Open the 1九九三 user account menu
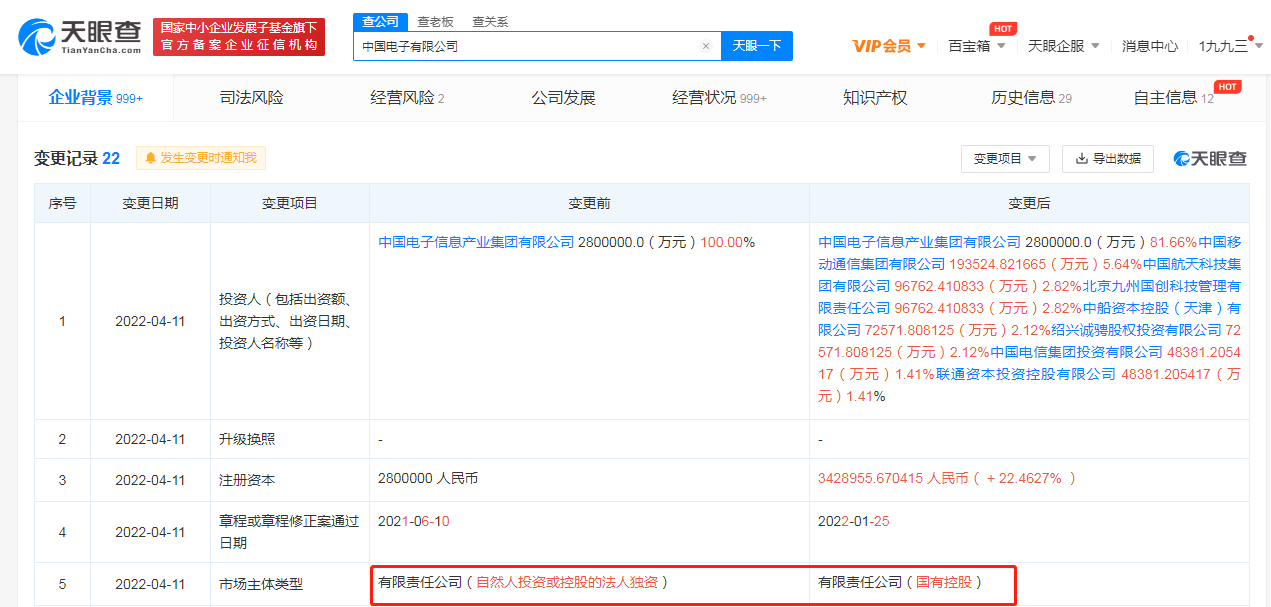1271x607 pixels. click(1231, 46)
